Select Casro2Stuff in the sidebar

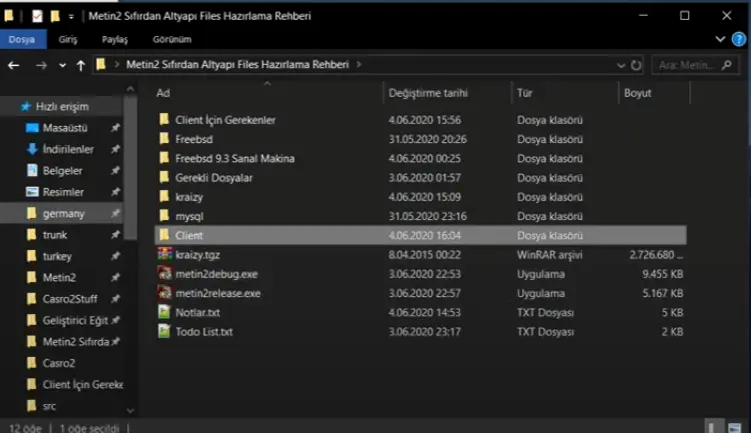pos(70,299)
